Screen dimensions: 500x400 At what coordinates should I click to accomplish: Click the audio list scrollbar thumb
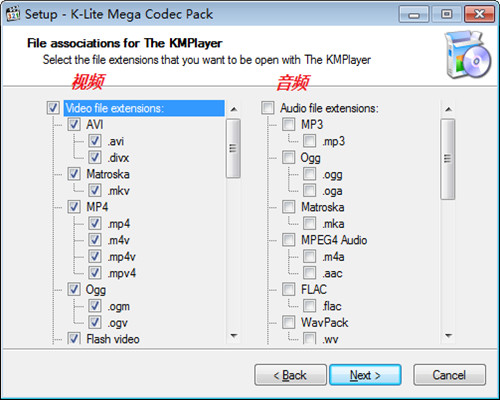pos(448,159)
